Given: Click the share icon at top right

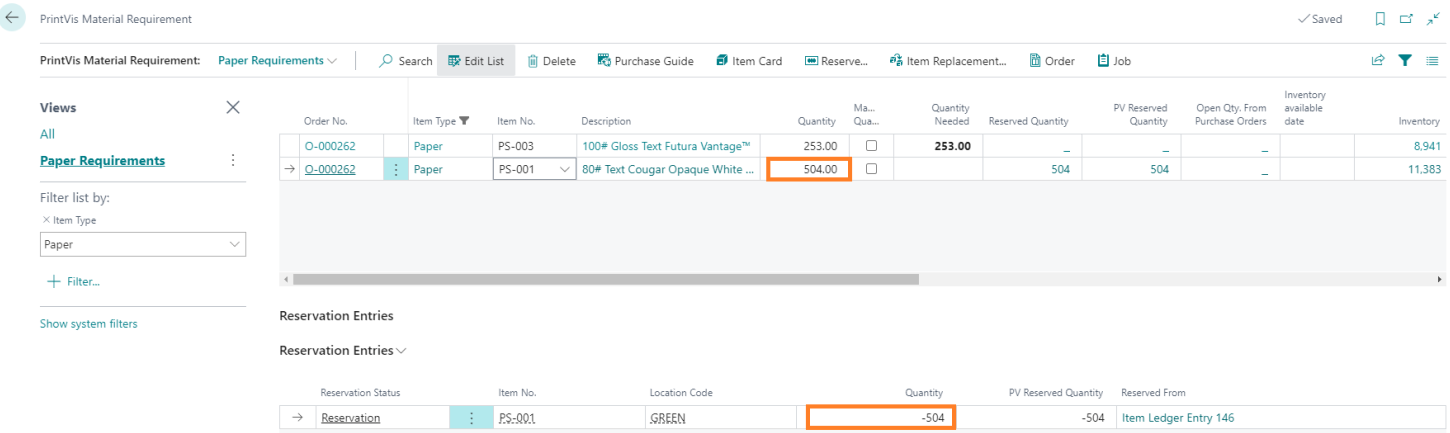Looking at the screenshot, I should (1378, 61).
